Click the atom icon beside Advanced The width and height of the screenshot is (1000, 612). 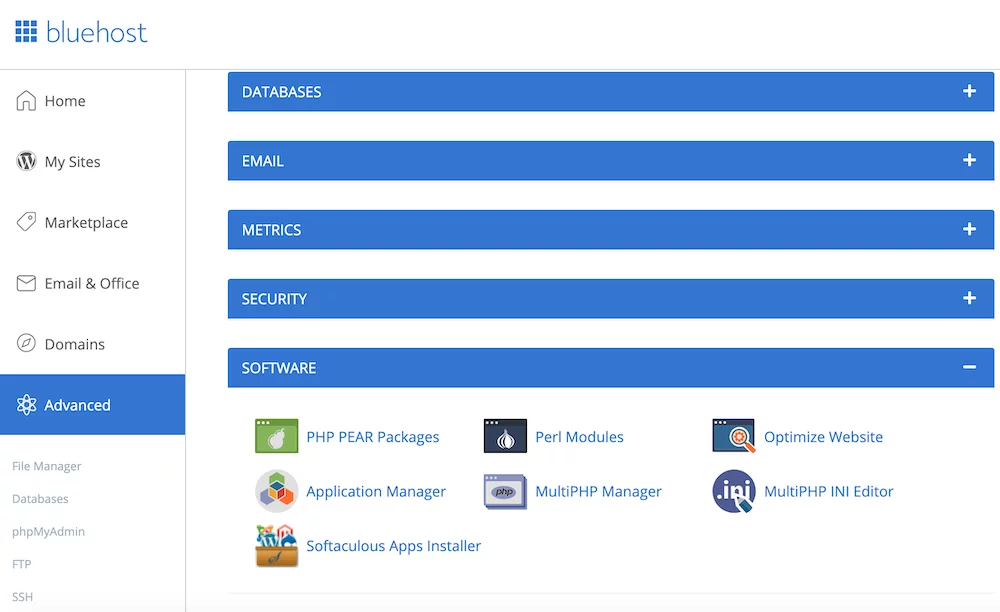click(26, 405)
